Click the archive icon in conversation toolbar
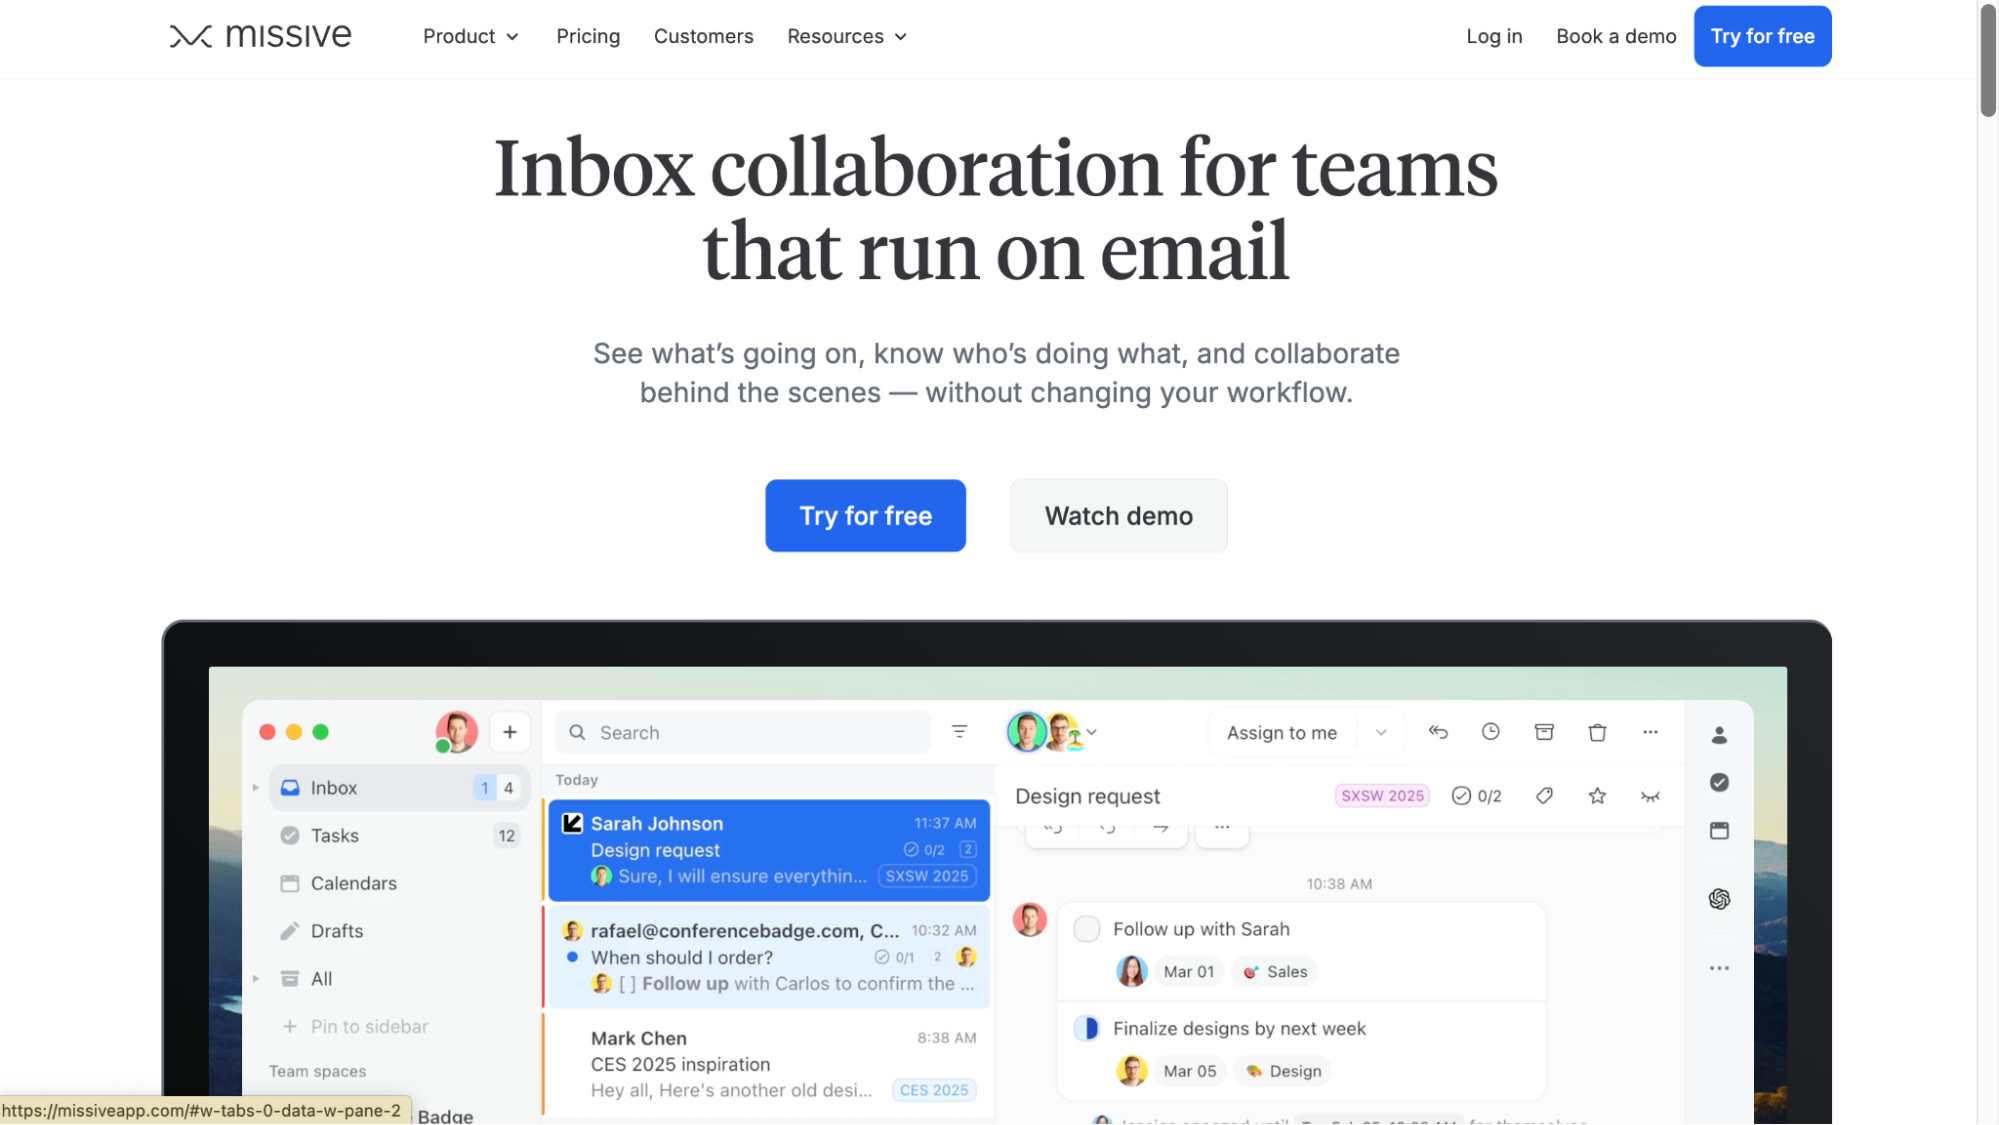The width and height of the screenshot is (1999, 1125). coord(1544,732)
